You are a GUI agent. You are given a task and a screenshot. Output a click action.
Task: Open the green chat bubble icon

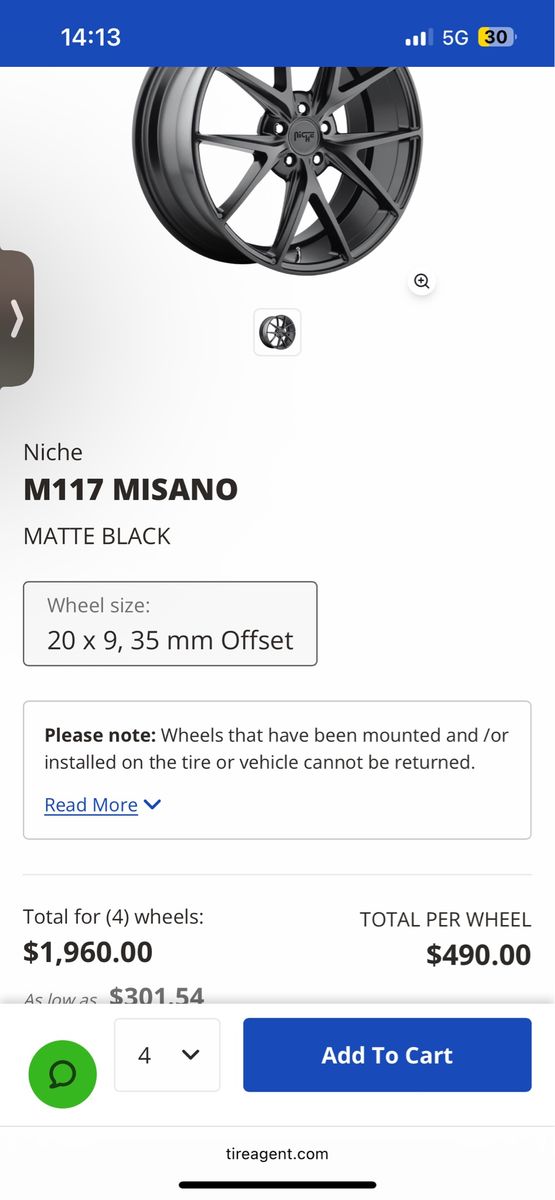point(62,1074)
